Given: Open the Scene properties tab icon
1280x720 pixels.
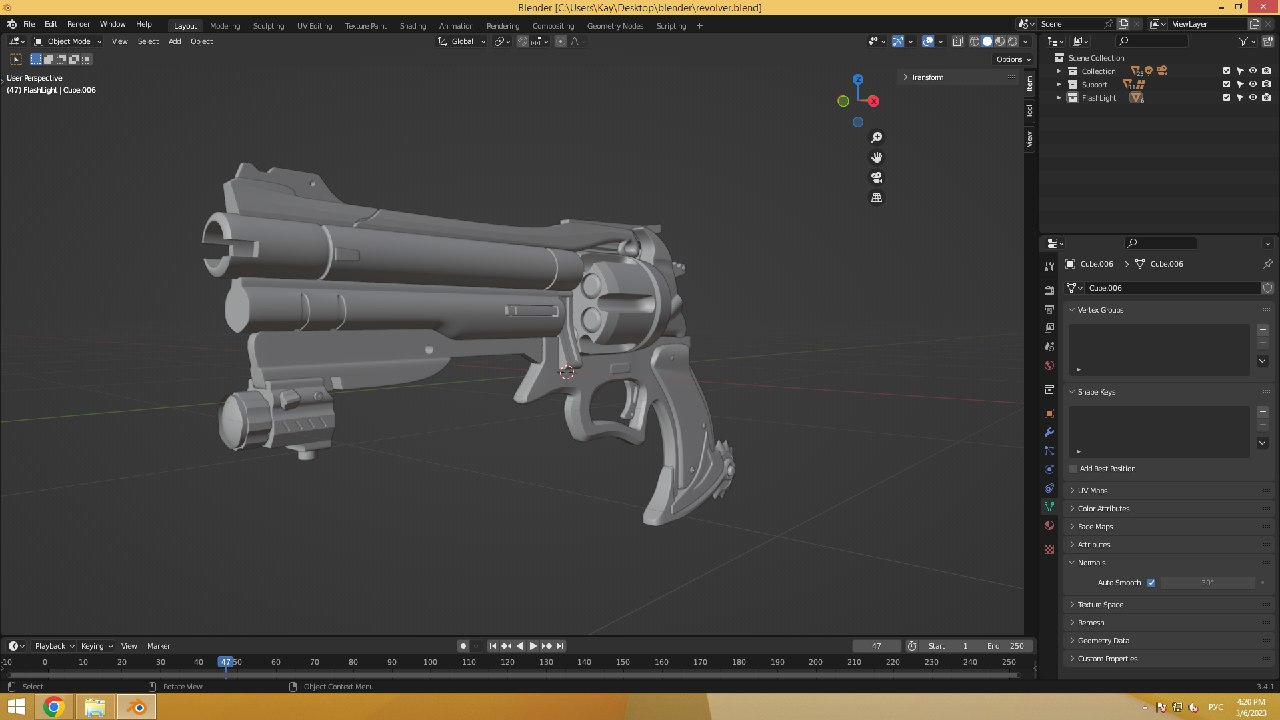Looking at the screenshot, I should (x=1049, y=346).
